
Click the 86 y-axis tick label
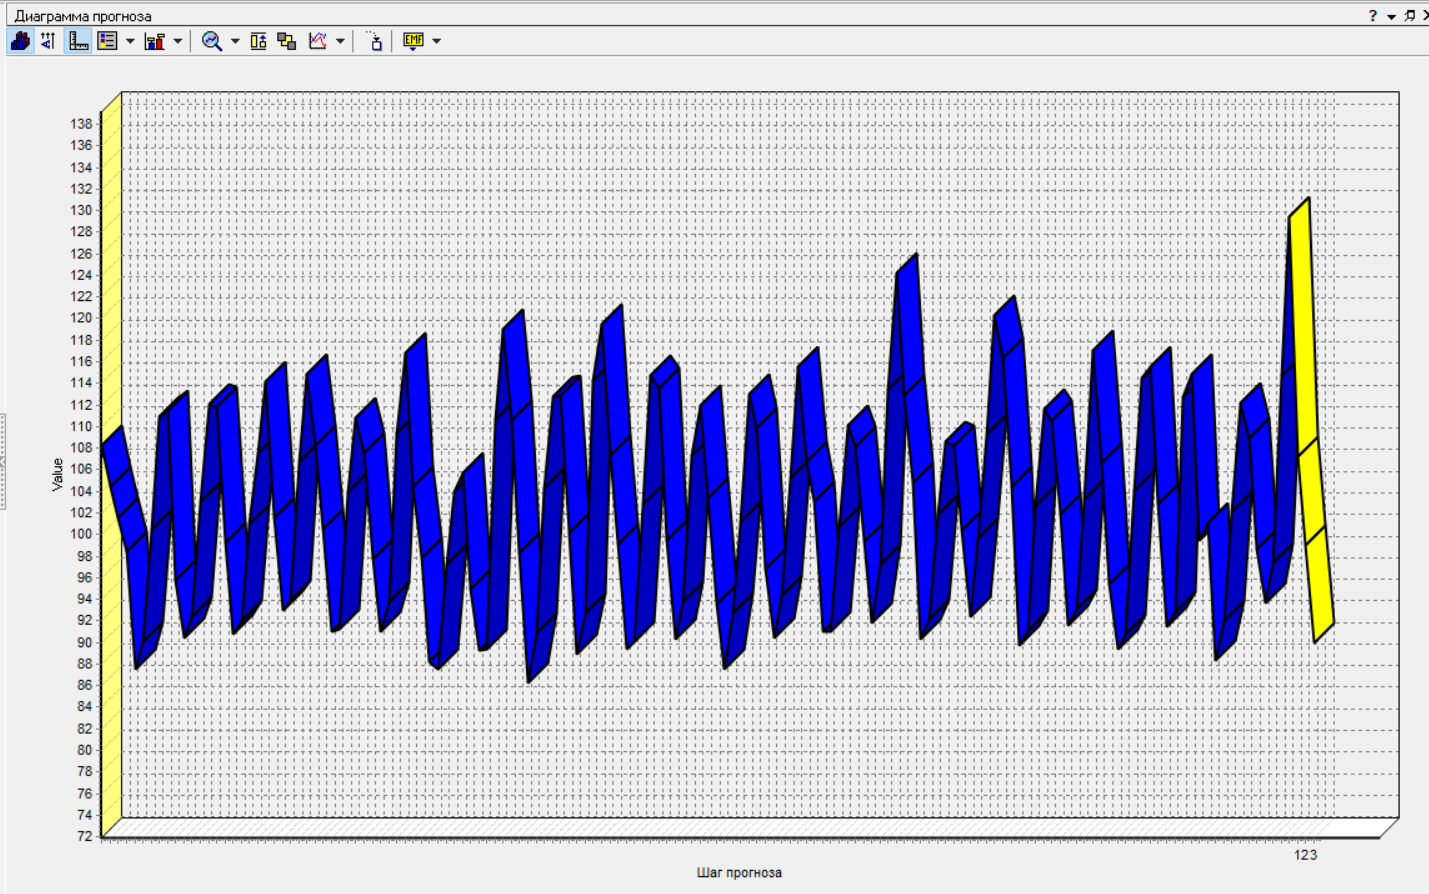pyautogui.click(x=84, y=685)
